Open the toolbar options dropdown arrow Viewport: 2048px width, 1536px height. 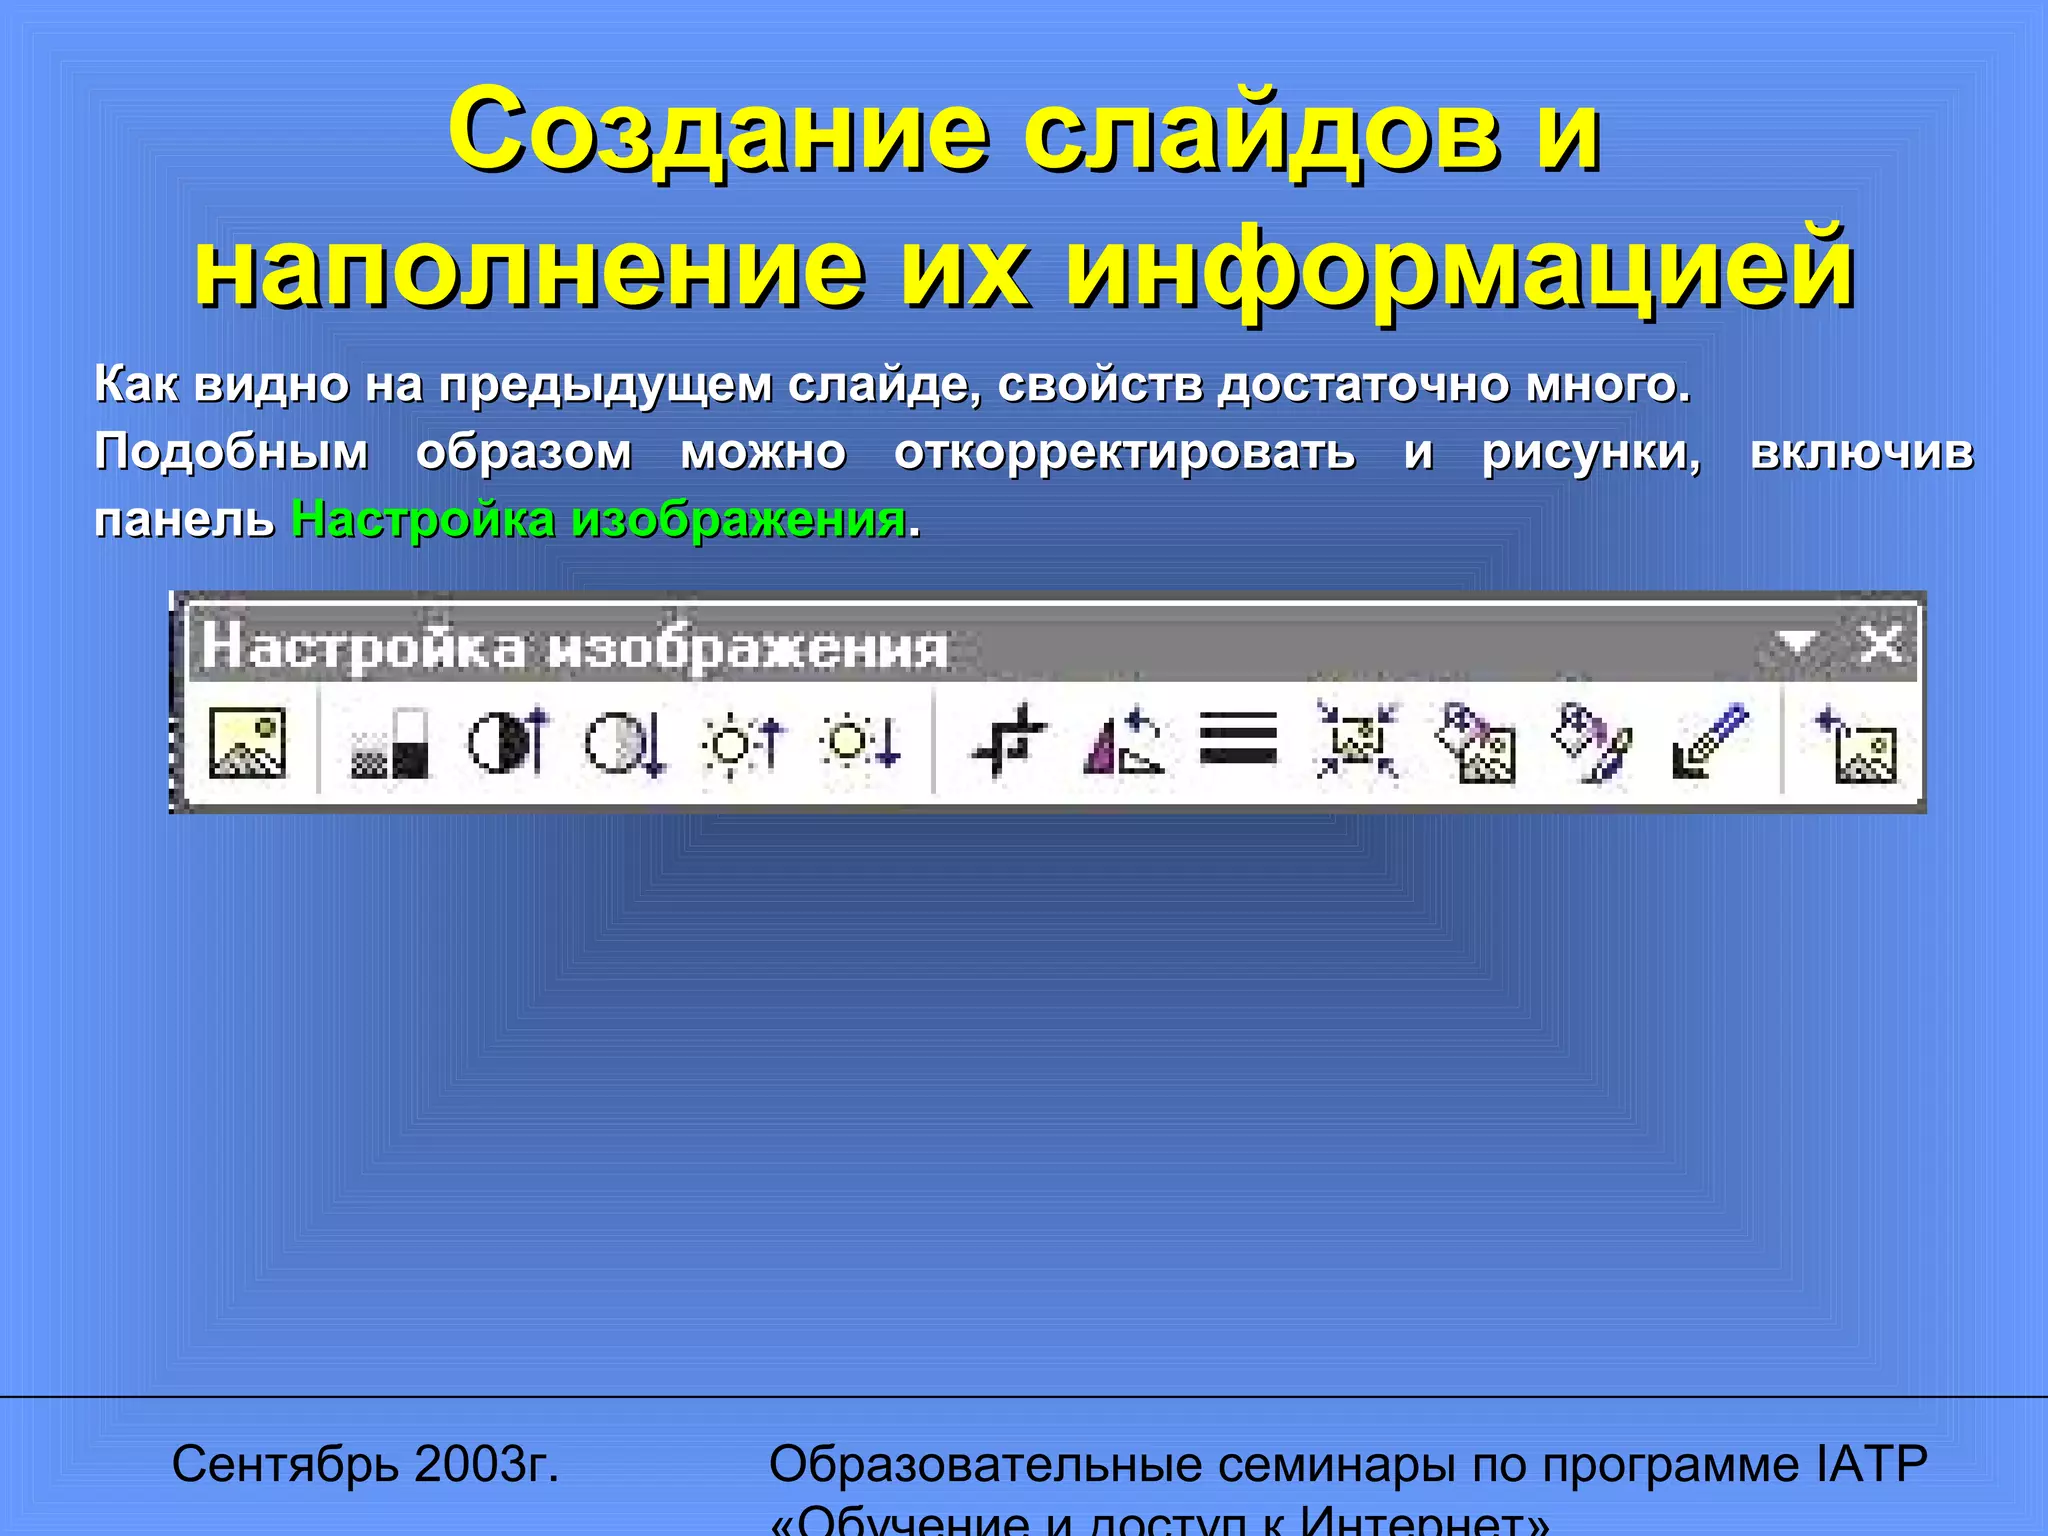click(x=1799, y=642)
